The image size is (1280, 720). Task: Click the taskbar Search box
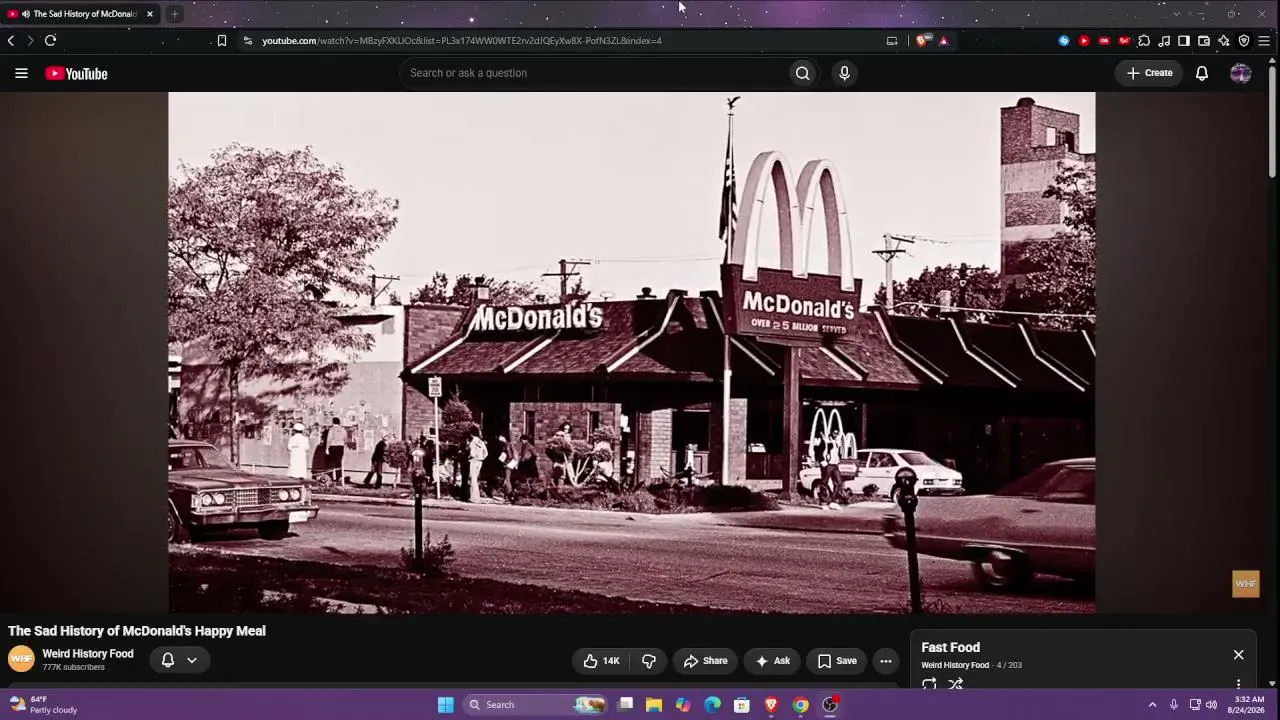[x=535, y=705]
